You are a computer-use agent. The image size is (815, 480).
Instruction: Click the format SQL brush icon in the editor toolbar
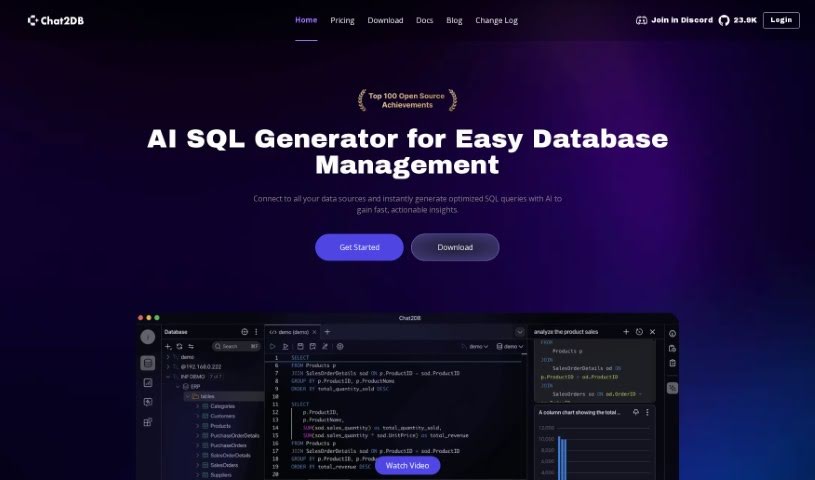coord(325,346)
